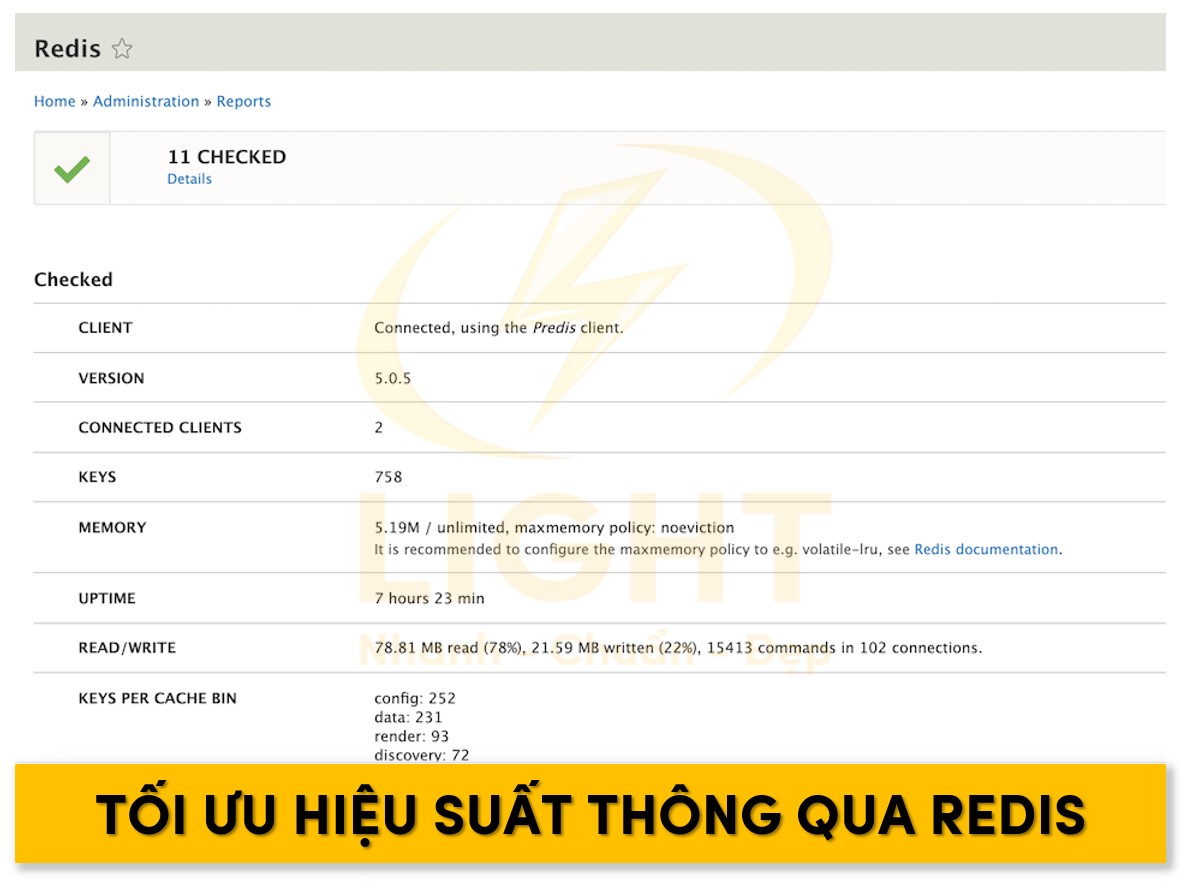Click the '5.19M / unlimited' memory value
The height and width of the screenshot is (885, 1182).
[x=440, y=528]
